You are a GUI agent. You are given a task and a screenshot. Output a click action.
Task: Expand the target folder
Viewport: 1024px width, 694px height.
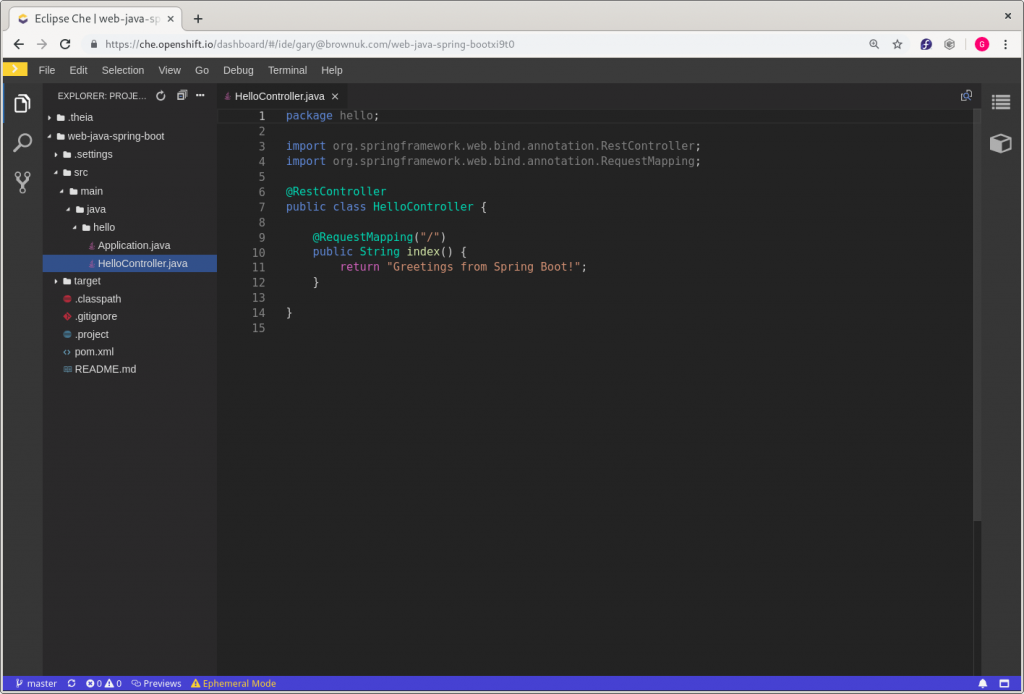(x=86, y=281)
